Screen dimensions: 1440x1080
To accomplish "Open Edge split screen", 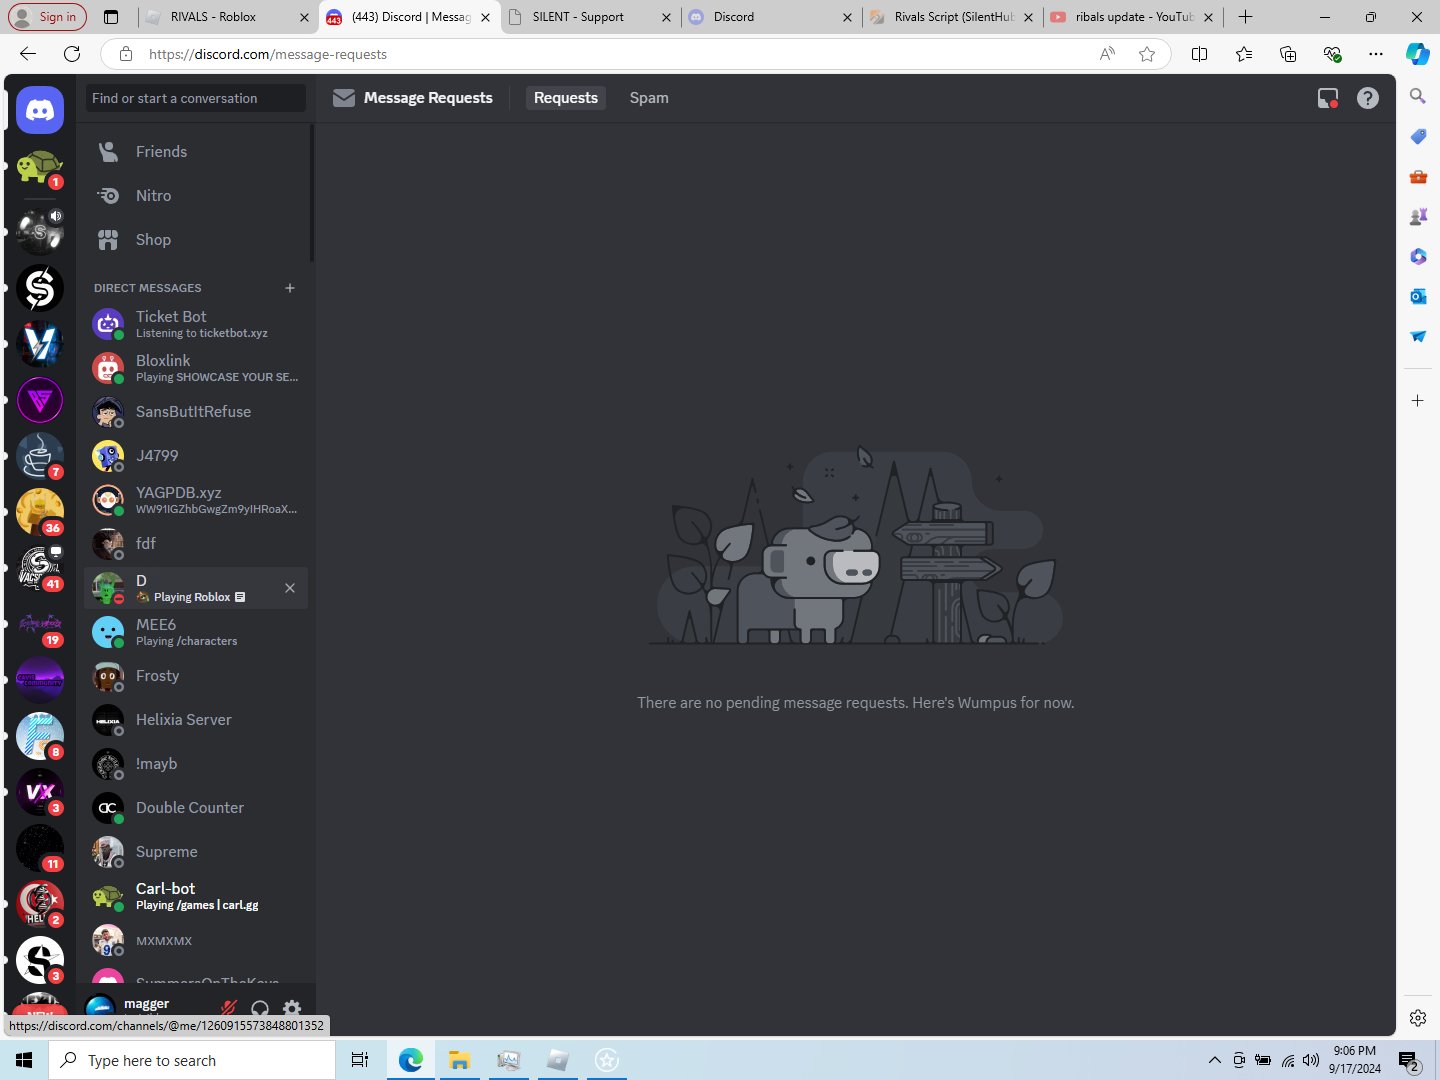I will click(x=1200, y=54).
